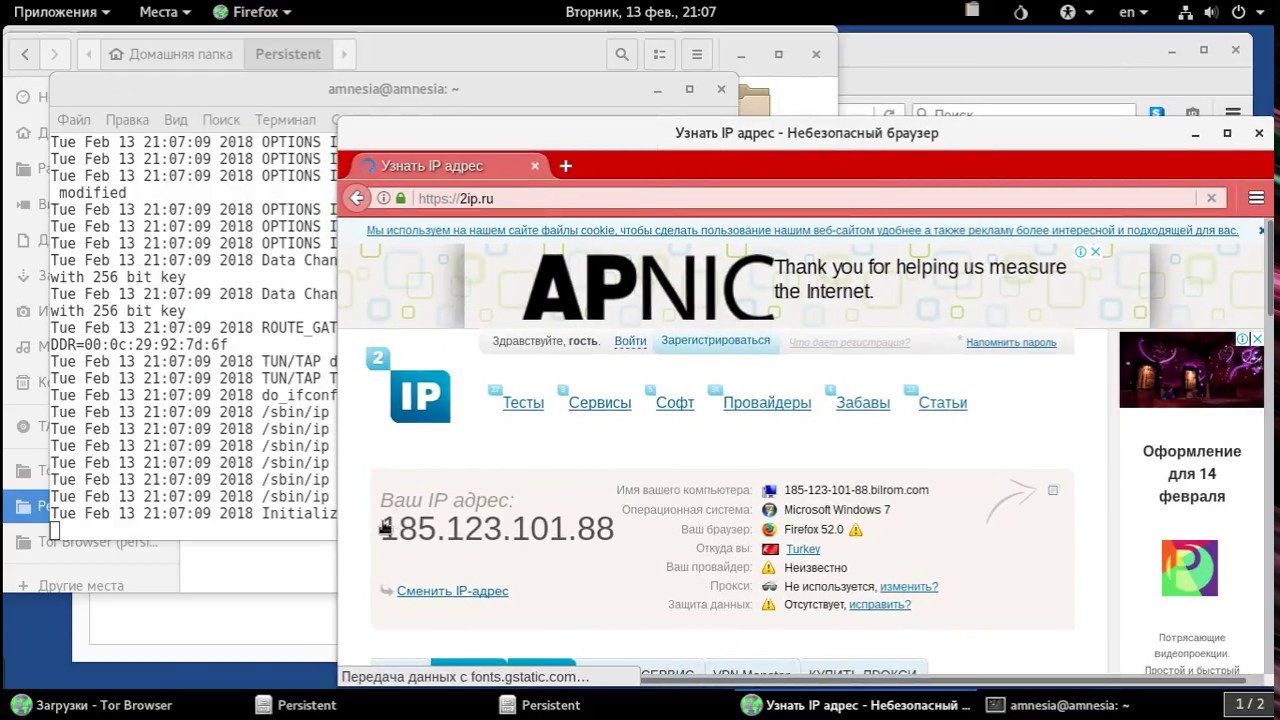Open the Firefox application menu in panel
Screen dimensions: 1280x720
(x=253, y=12)
